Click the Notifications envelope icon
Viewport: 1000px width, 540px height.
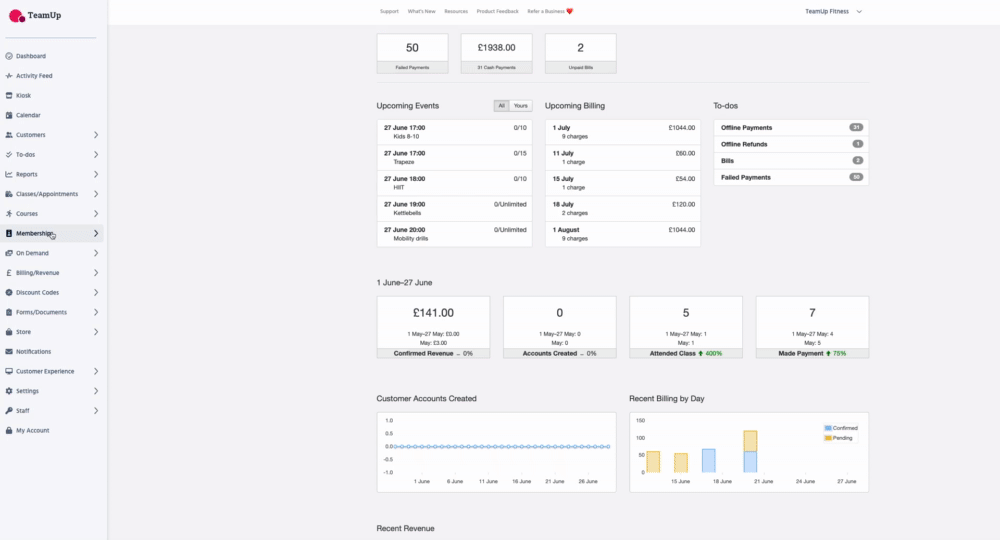(9, 352)
